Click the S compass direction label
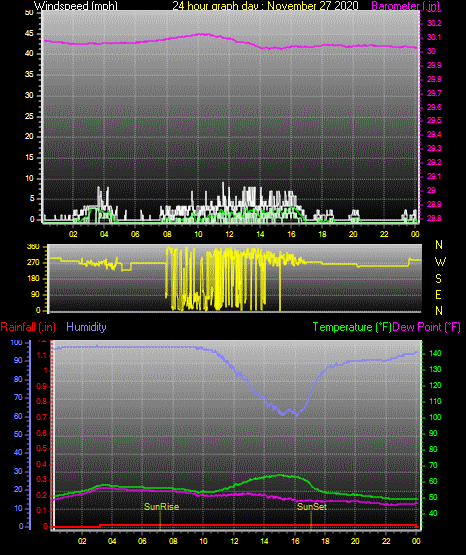Viewport: 466px width, 555px height. pos(438,279)
